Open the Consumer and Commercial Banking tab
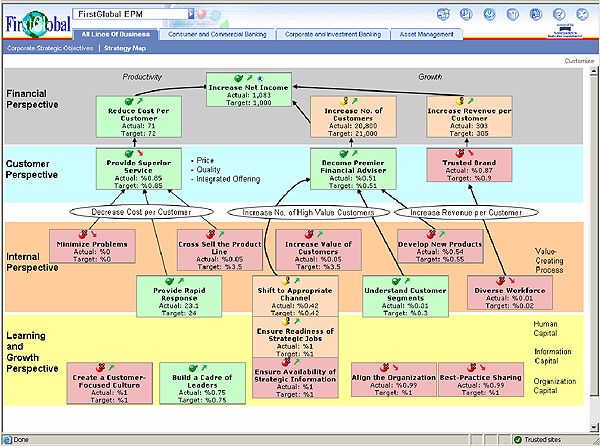The height and width of the screenshot is (446, 600). pyautogui.click(x=210, y=34)
